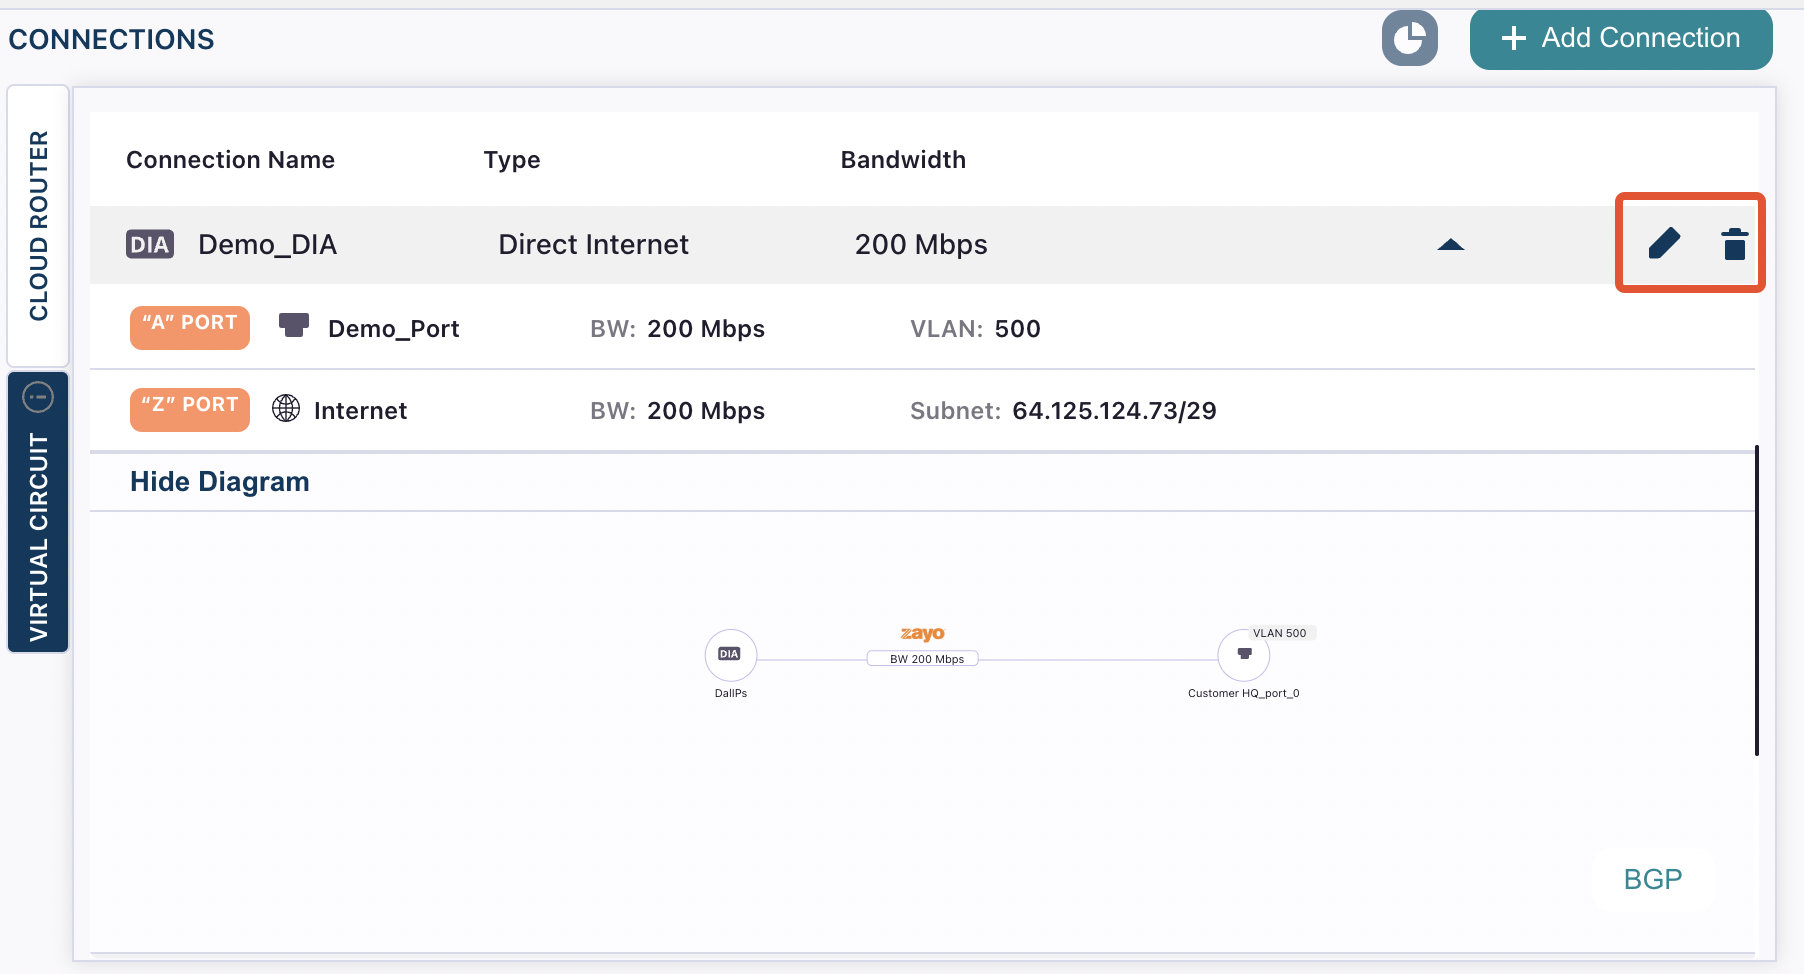Viewport: 1804px width, 974px height.
Task: Click the Direct Internet type cell
Action: (x=593, y=244)
